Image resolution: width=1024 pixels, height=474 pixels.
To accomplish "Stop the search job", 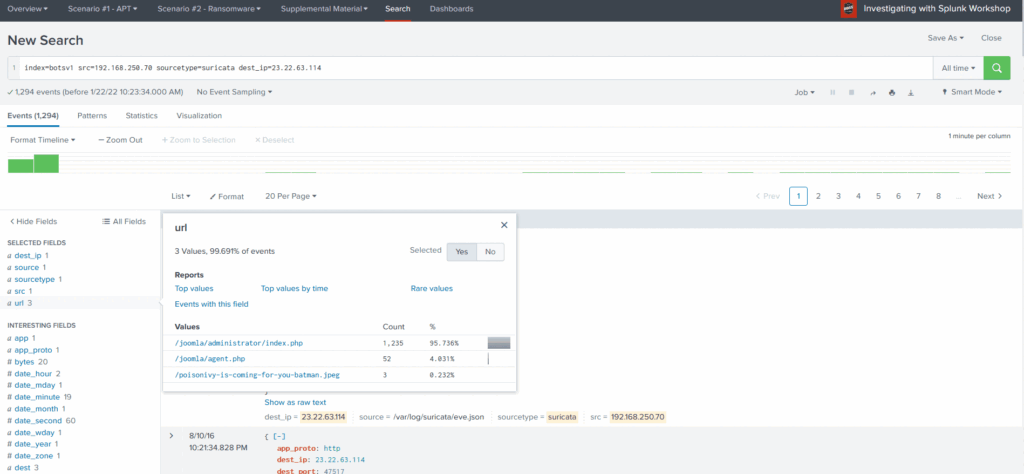I will (852, 93).
